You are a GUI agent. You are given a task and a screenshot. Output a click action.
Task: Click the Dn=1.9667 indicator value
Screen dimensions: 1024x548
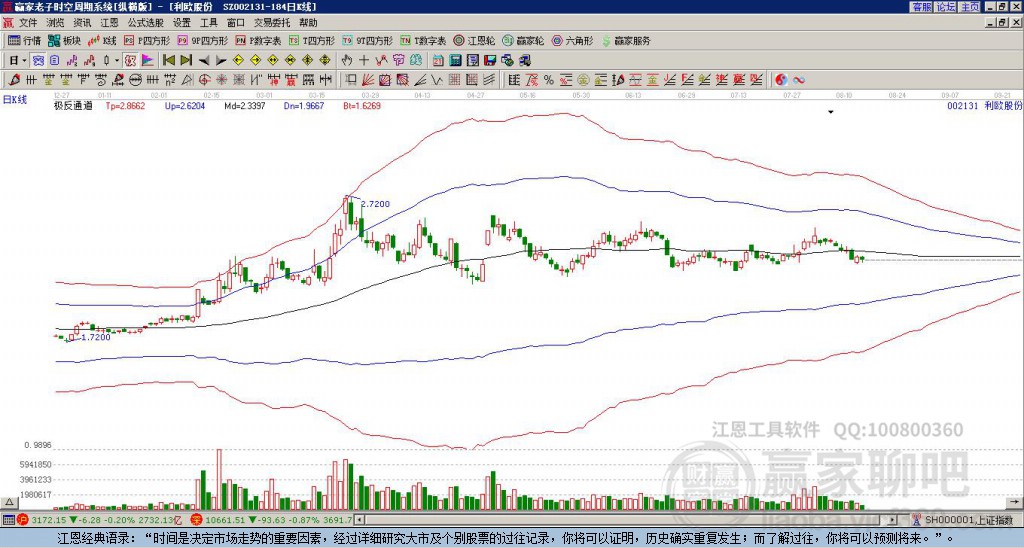(304, 105)
